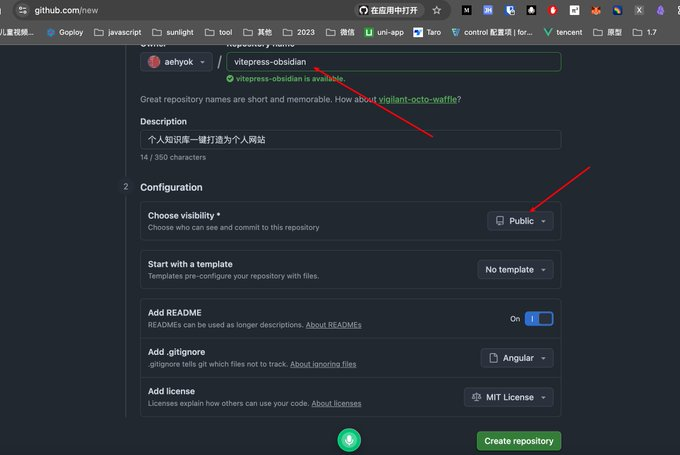This screenshot has width=680, height=455.
Task: Click the Description text field
Action: coord(350,140)
